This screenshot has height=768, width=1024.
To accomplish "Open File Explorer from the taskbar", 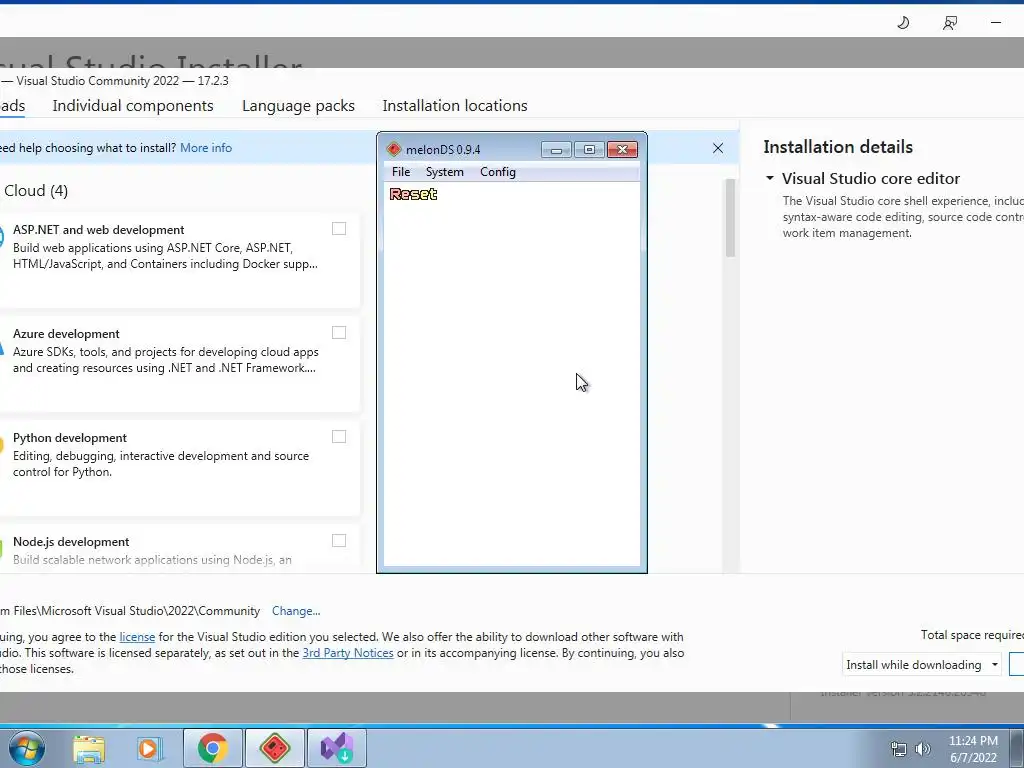I will (x=89, y=748).
